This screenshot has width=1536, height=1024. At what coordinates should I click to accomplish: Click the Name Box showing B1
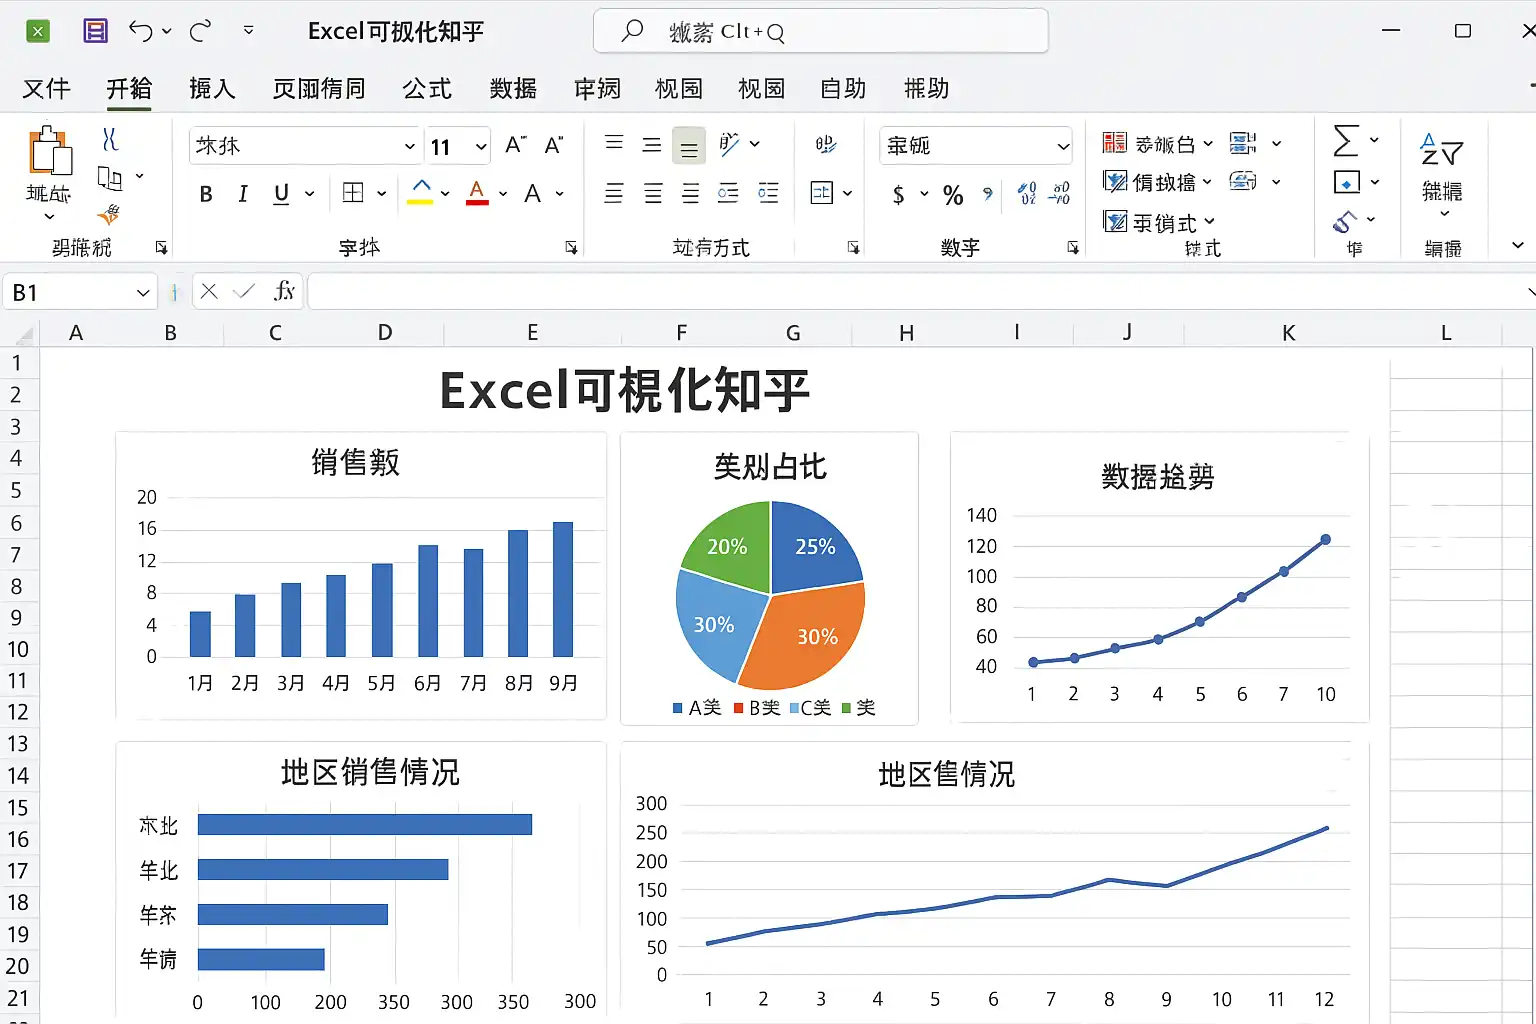pos(80,292)
